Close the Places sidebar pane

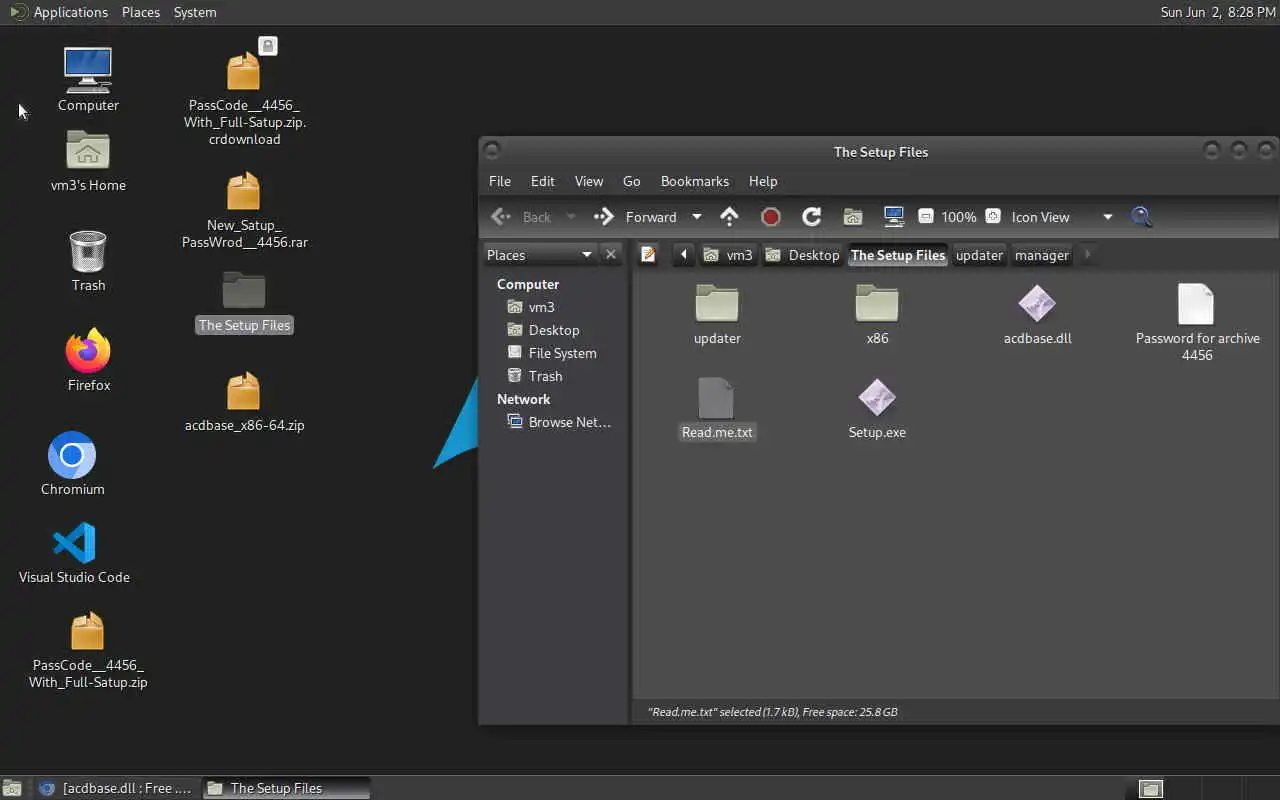(611, 255)
